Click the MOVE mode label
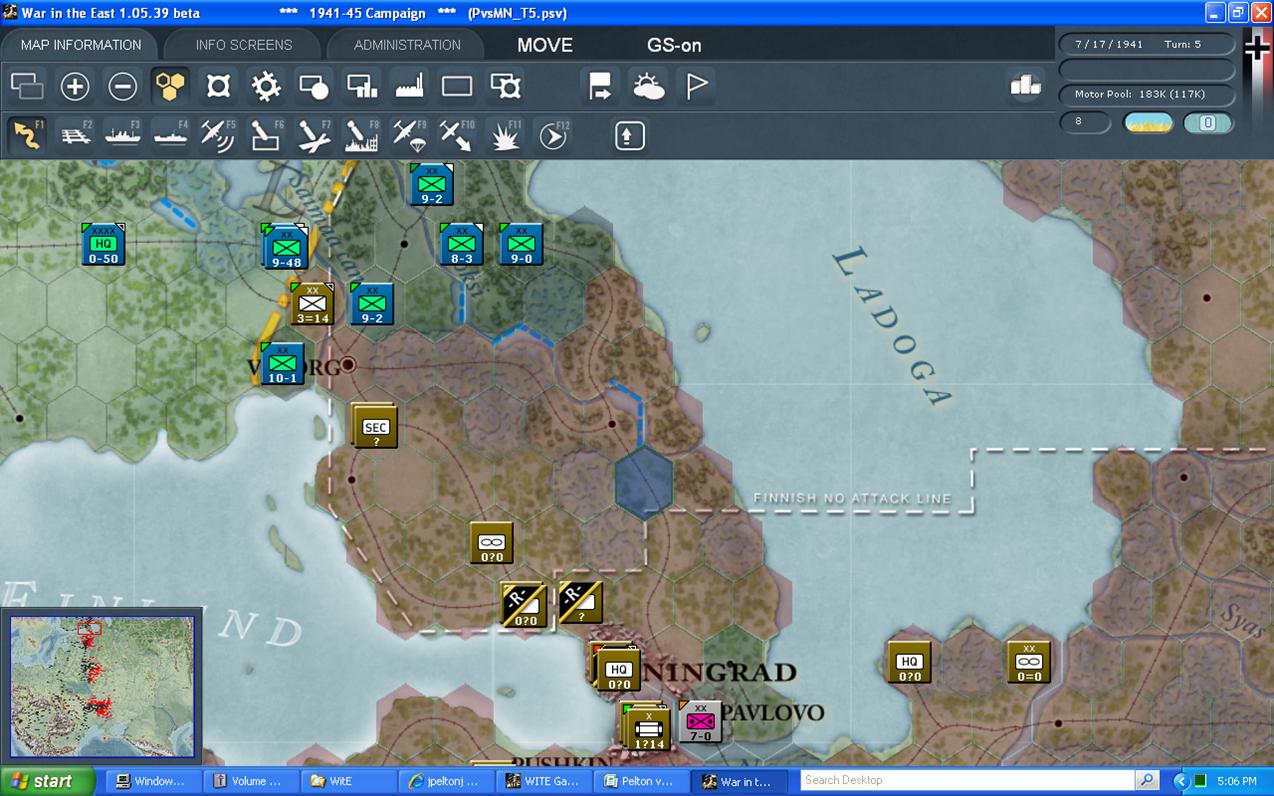Viewport: 1274px width, 796px height. point(545,45)
